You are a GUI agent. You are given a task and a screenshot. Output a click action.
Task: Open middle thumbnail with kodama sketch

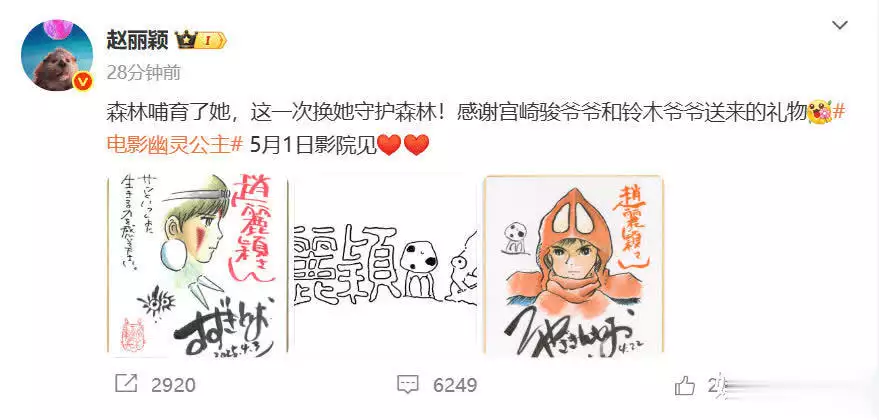tap(386, 265)
